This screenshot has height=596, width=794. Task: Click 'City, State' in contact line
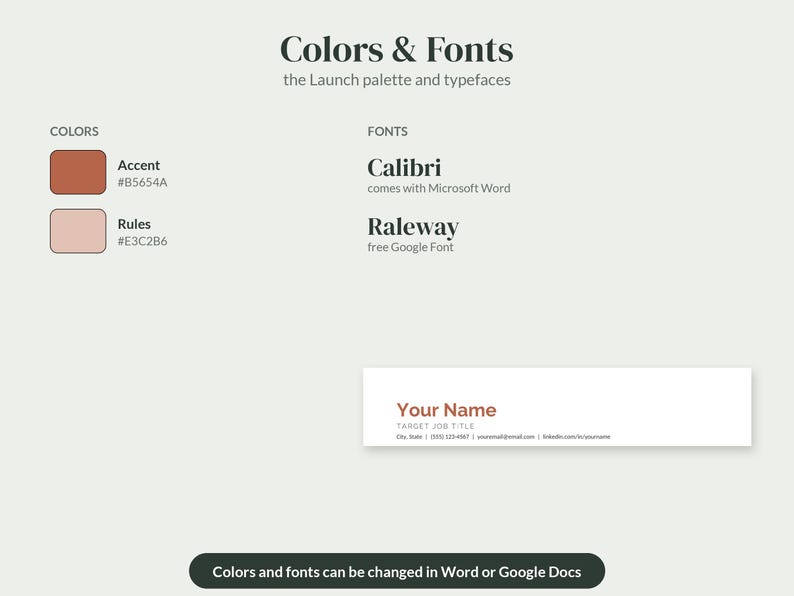[x=409, y=436]
